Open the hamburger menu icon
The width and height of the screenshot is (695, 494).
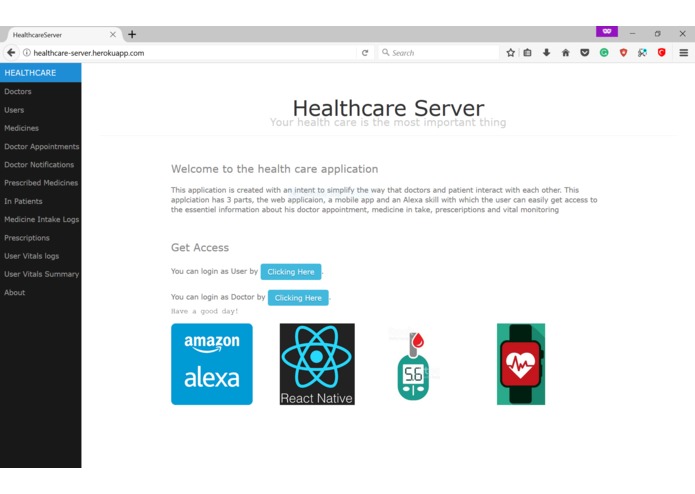tap(683, 53)
